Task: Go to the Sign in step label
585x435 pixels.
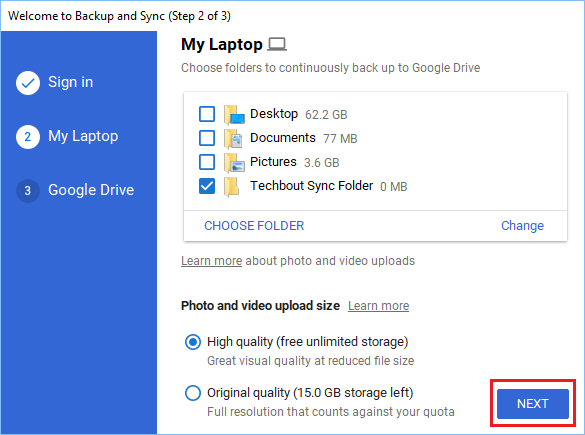Action: (71, 82)
